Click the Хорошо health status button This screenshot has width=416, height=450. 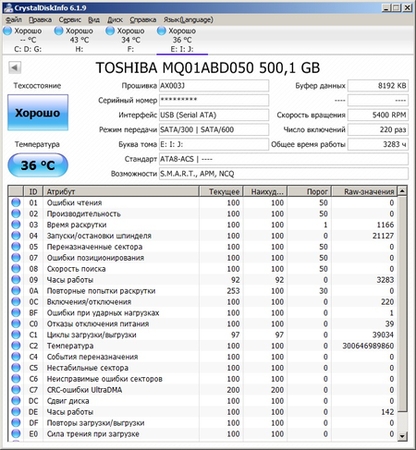tap(38, 113)
